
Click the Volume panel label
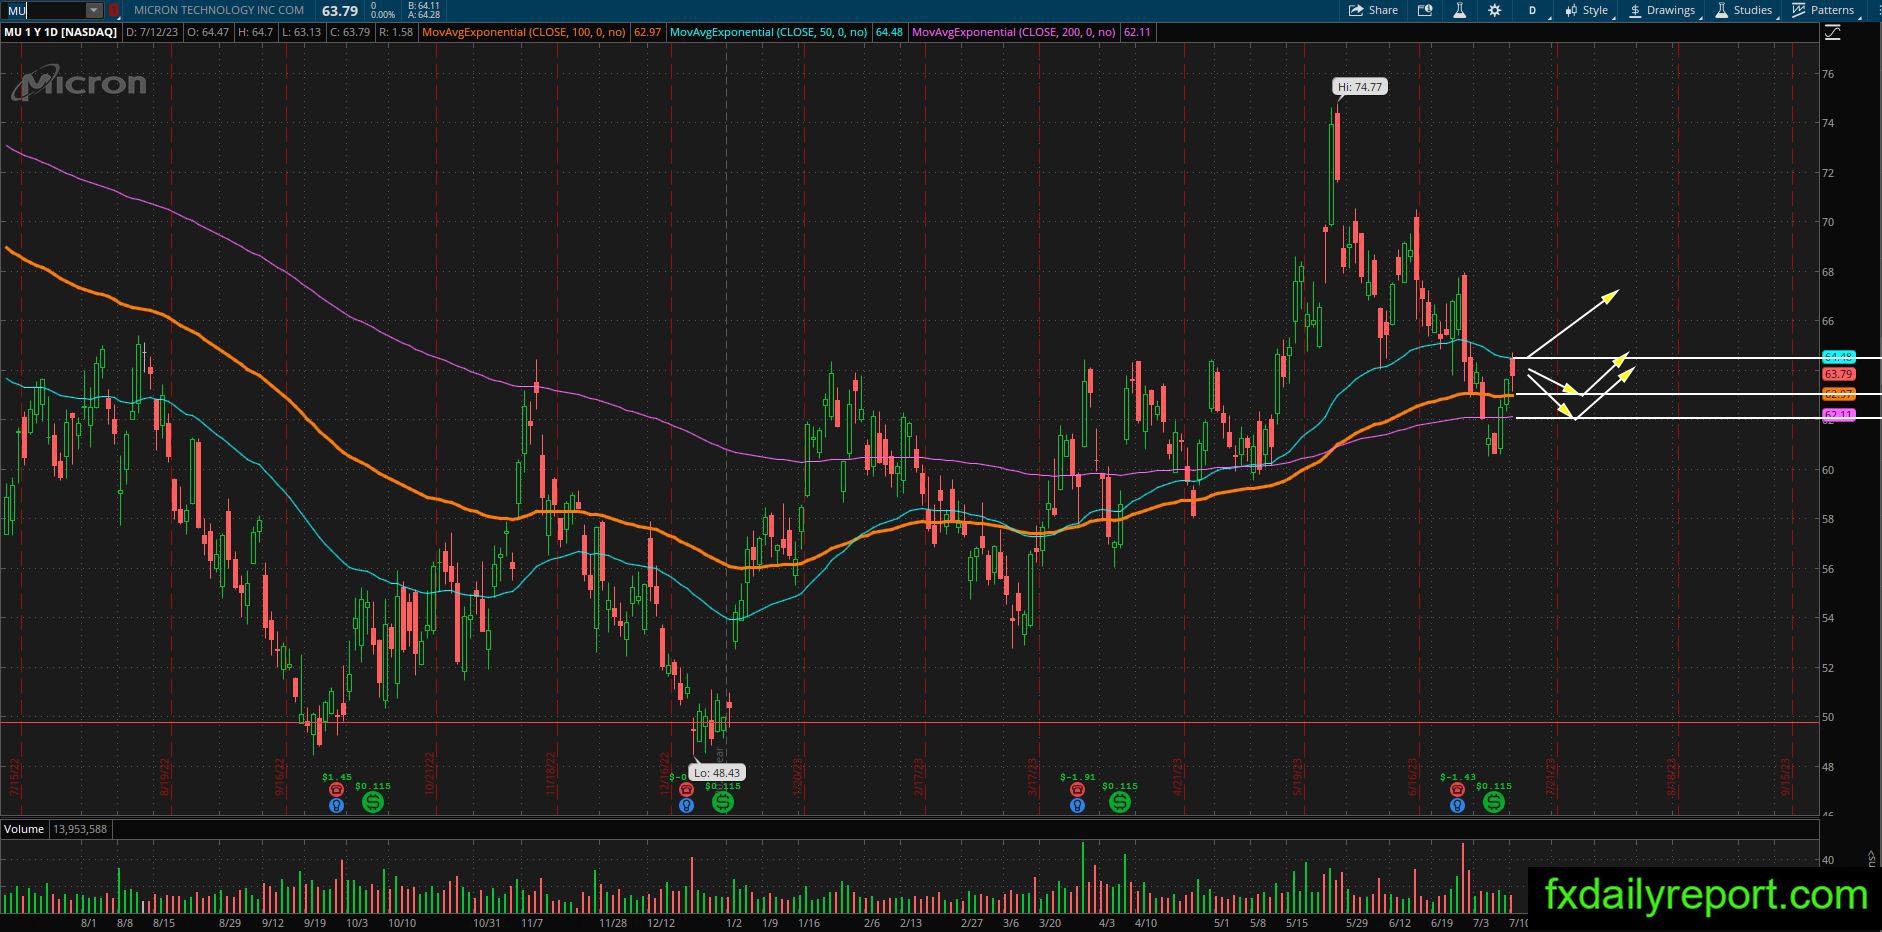[x=24, y=829]
